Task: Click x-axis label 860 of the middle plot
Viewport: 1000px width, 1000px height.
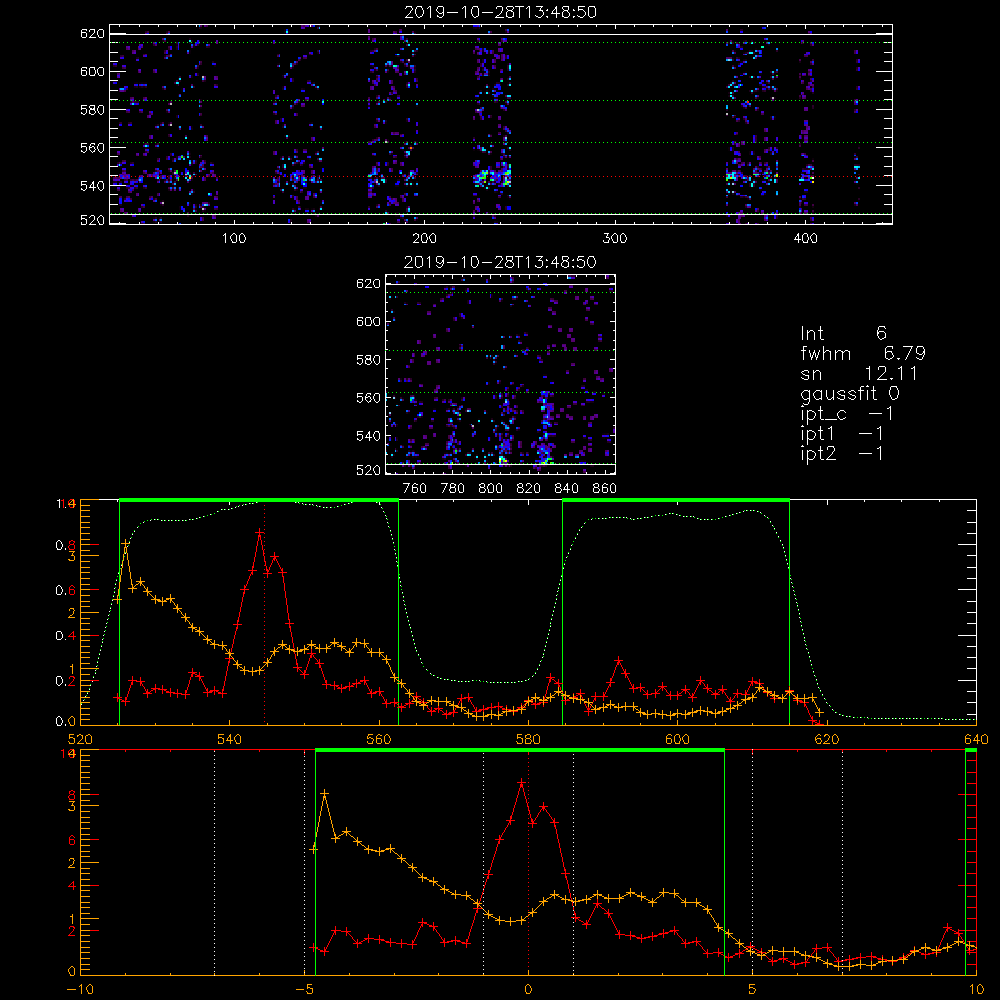Action: coord(605,489)
